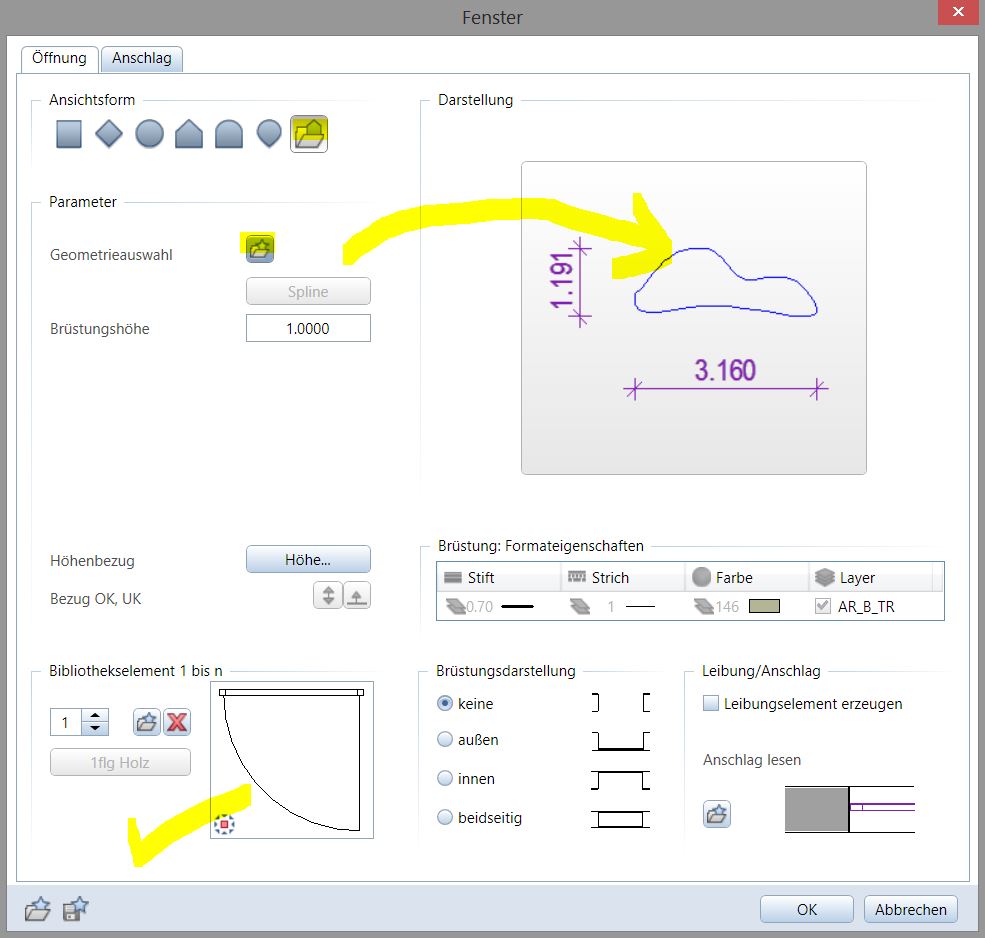Open the Anschlag lesen folder icon
The image size is (985, 938).
pyautogui.click(x=717, y=814)
